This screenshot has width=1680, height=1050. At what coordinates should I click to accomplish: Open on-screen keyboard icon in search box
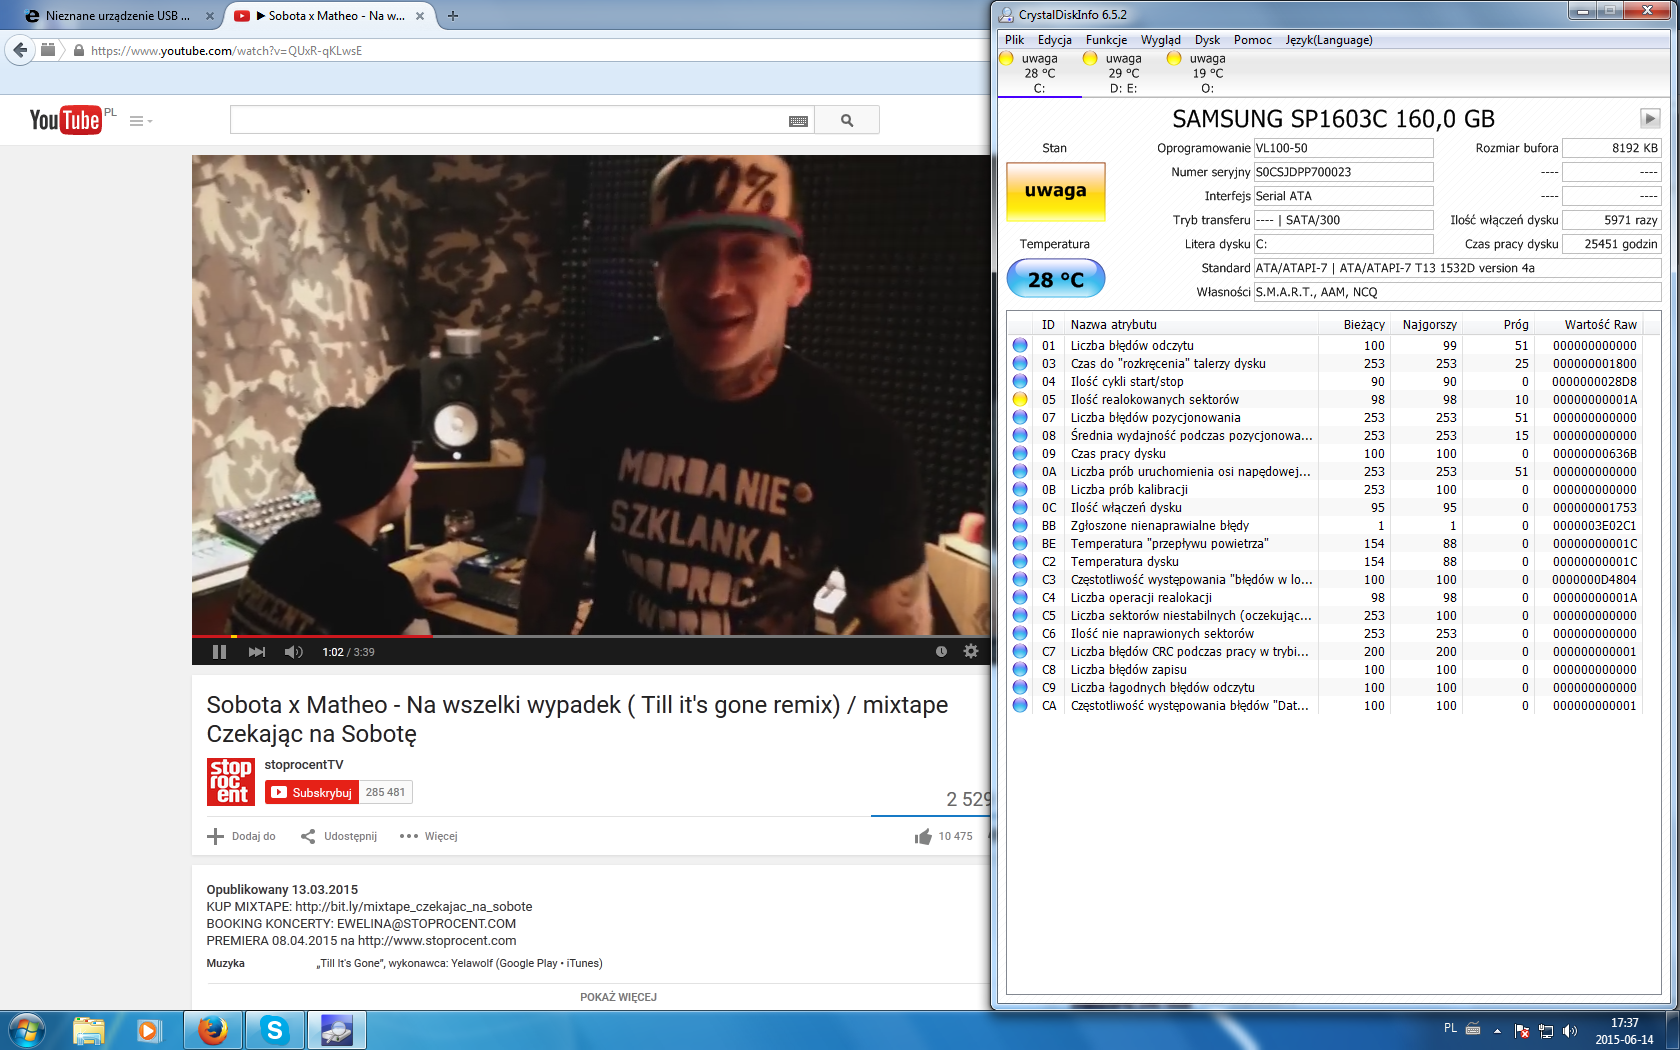(x=798, y=121)
